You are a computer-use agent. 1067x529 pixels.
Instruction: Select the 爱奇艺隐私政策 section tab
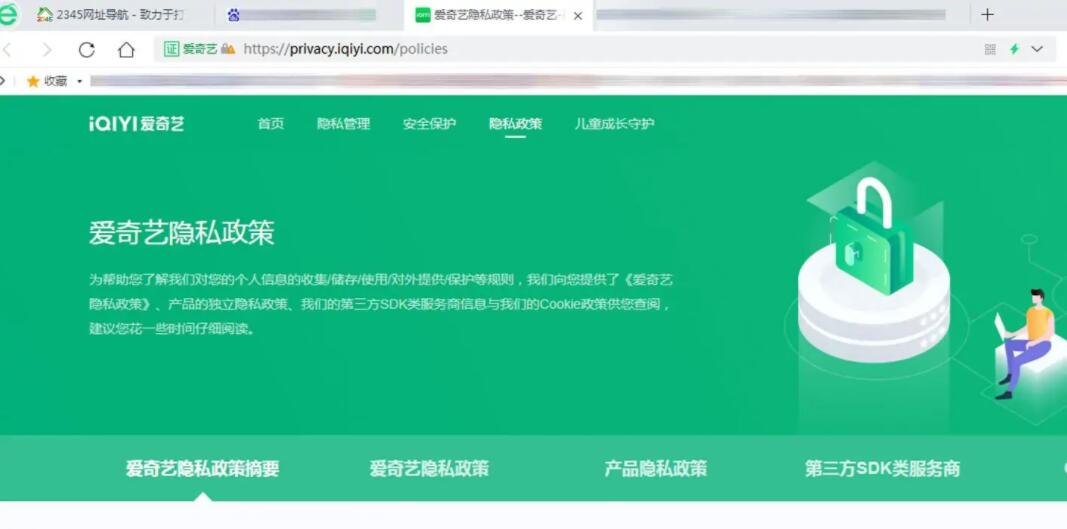pyautogui.click(x=429, y=468)
